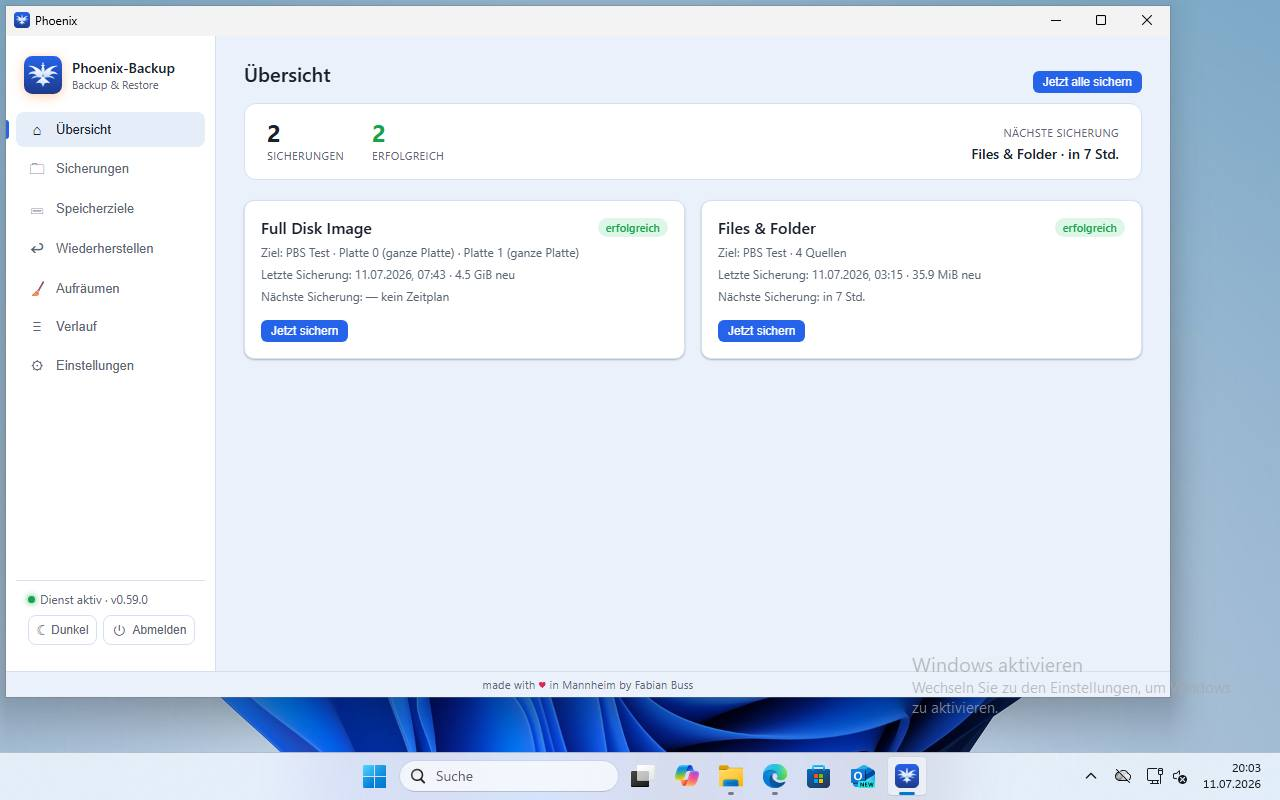
Task: Click 'Nächste Sicherung: in 7 Std.' card line
Action: (791, 297)
